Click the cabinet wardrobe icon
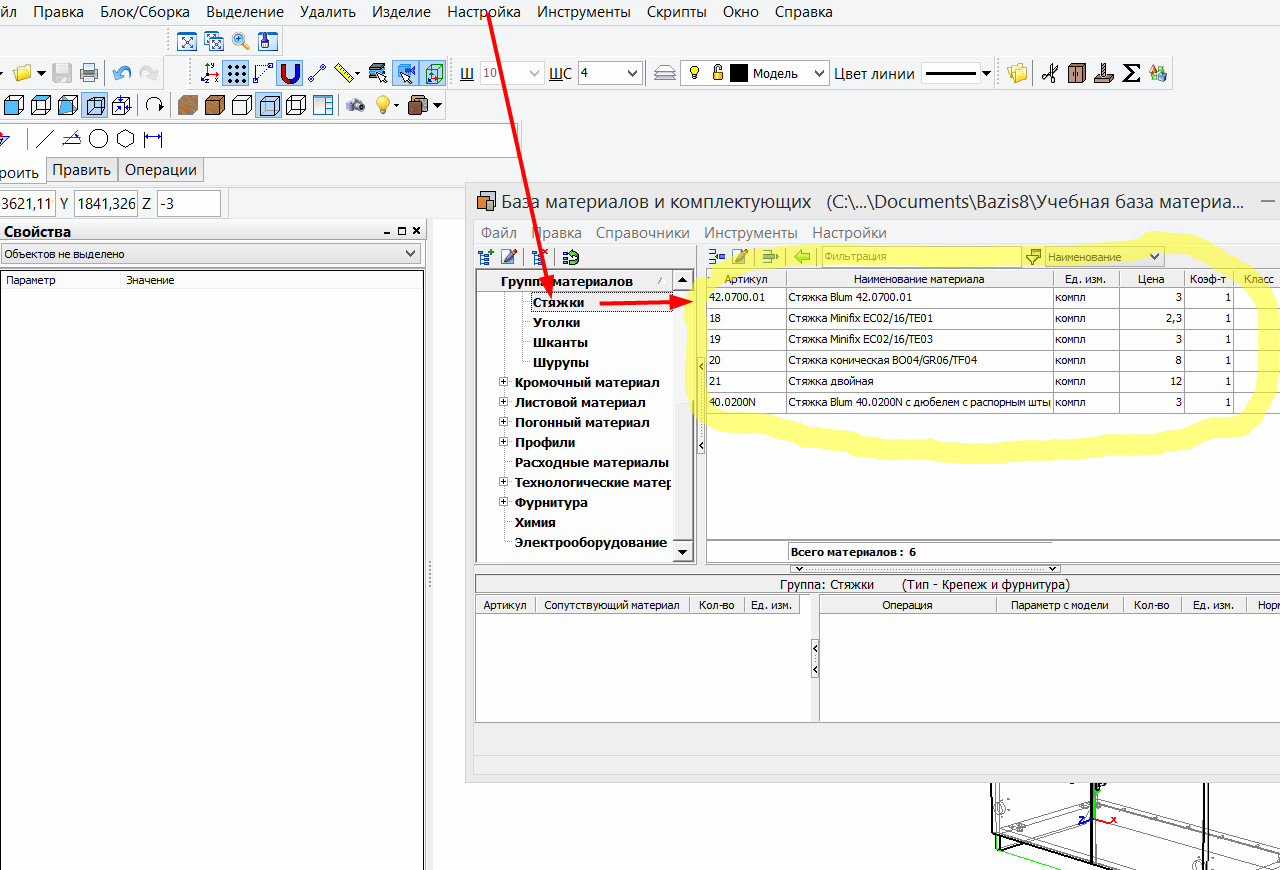 tap(1077, 73)
